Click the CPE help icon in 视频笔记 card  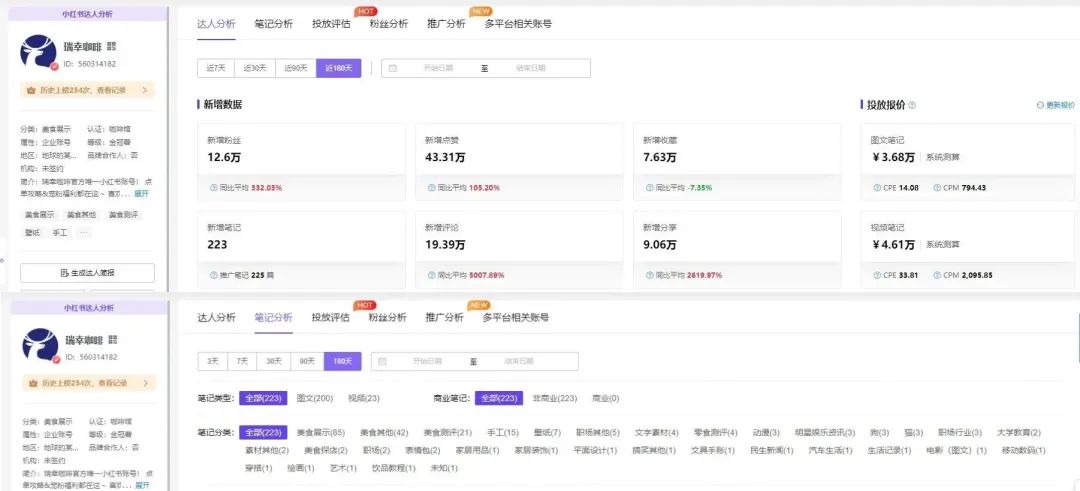click(876, 275)
